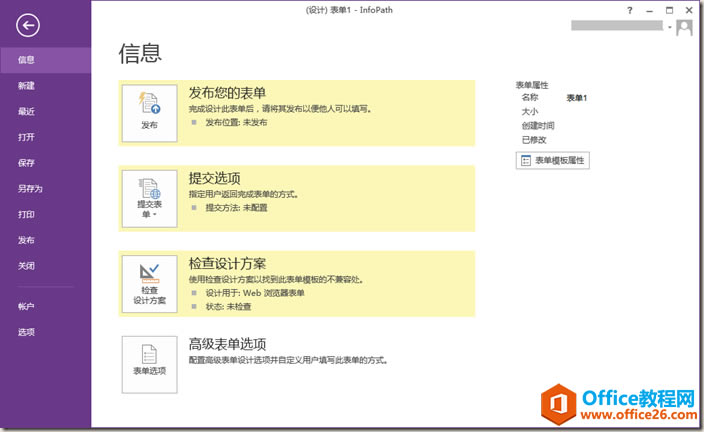
Task: Click the user account avatar icon
Action: 684,27
